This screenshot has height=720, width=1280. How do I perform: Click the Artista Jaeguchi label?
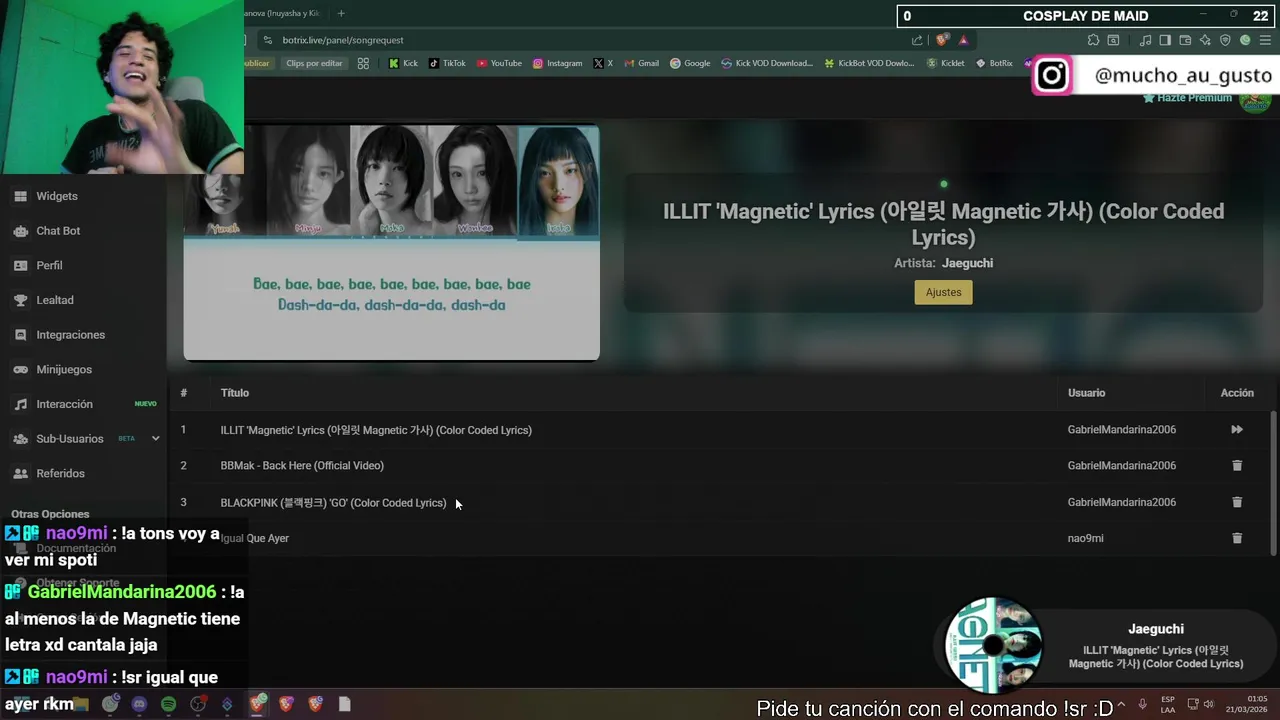[943, 263]
